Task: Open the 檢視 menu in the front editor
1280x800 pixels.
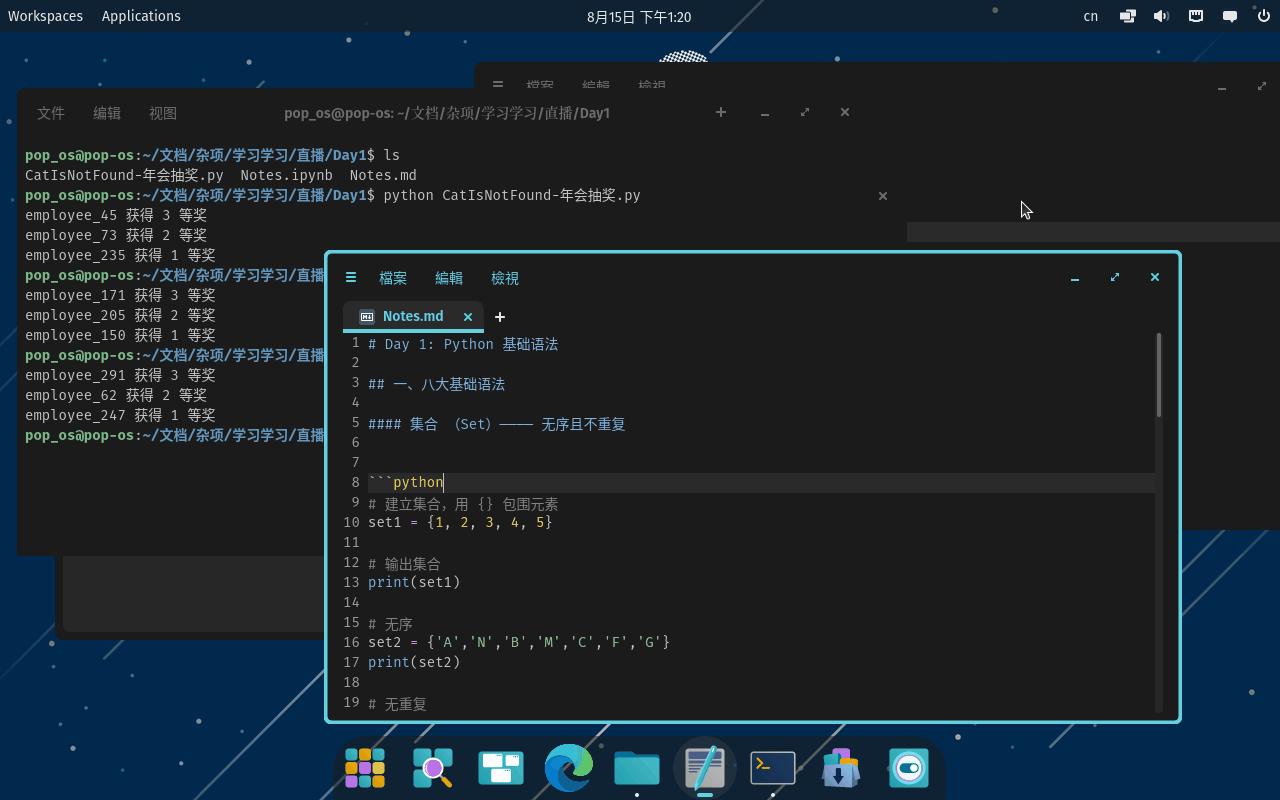Action: coord(505,278)
